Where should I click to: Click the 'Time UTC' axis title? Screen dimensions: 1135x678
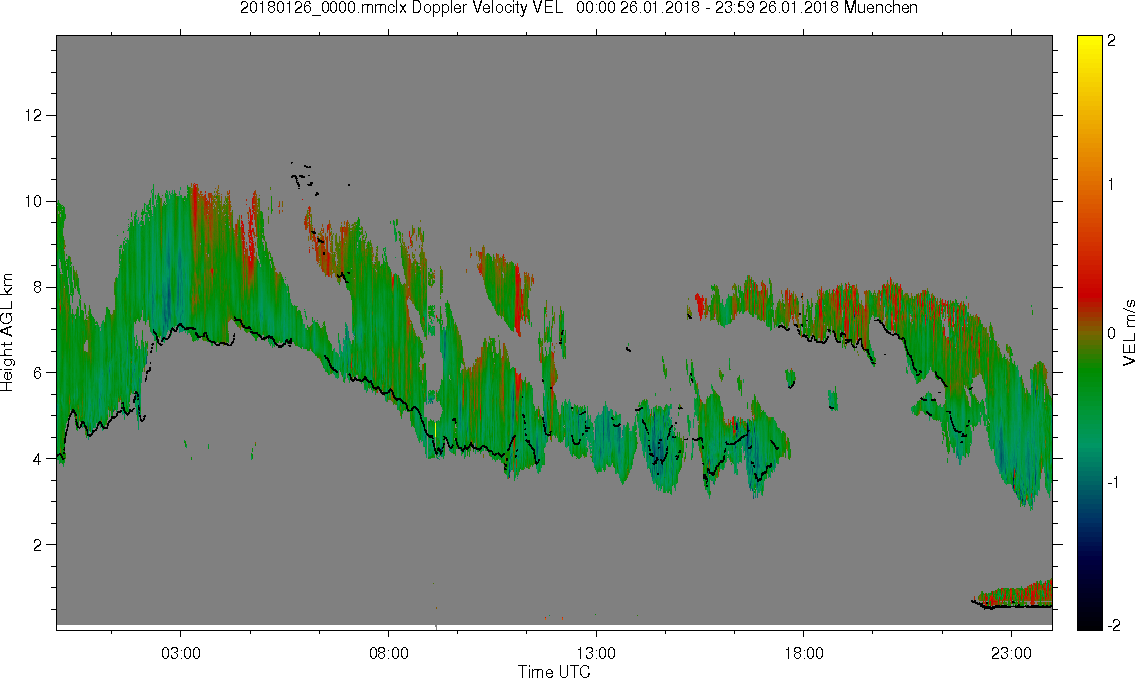tap(554, 671)
